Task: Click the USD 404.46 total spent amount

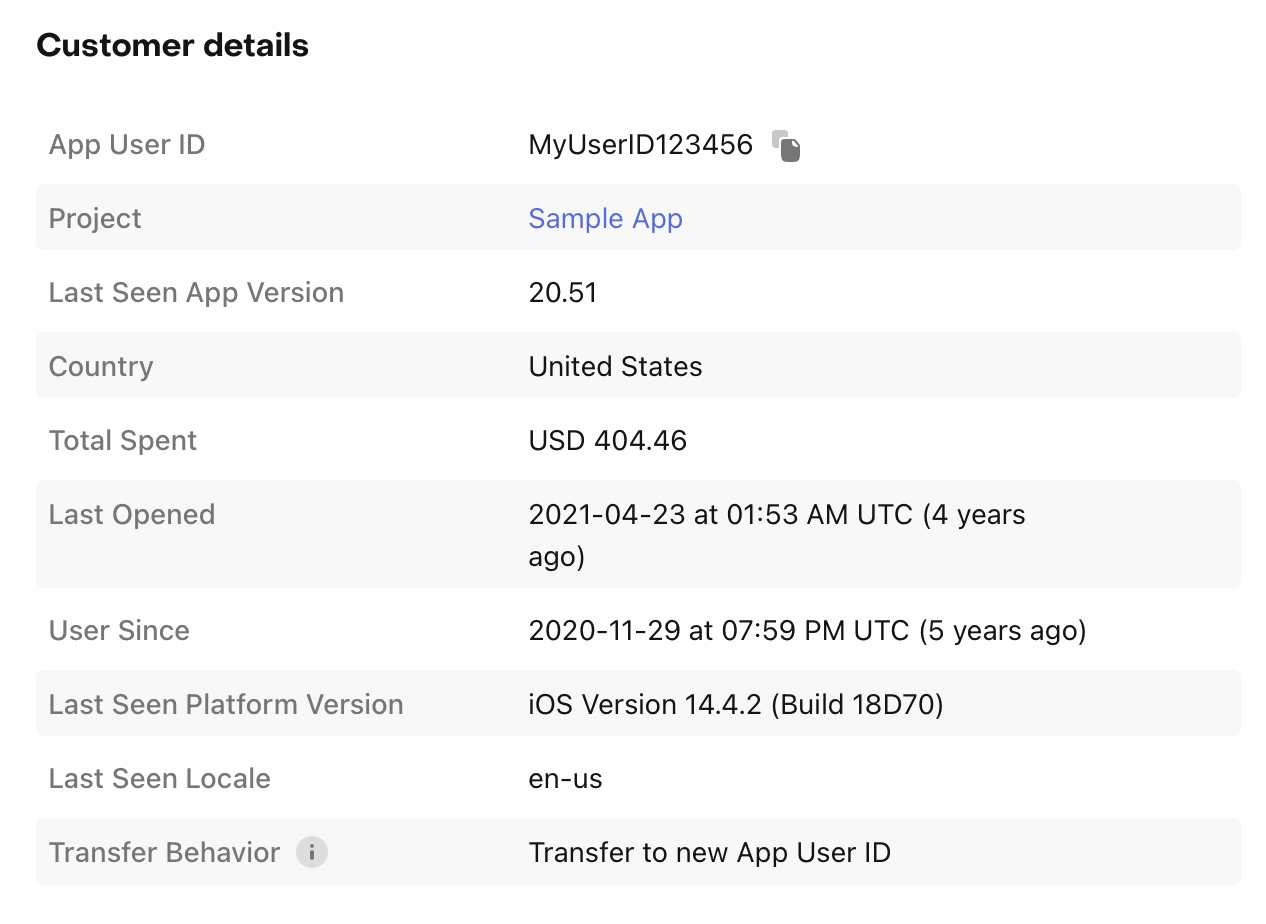Action: pos(607,441)
